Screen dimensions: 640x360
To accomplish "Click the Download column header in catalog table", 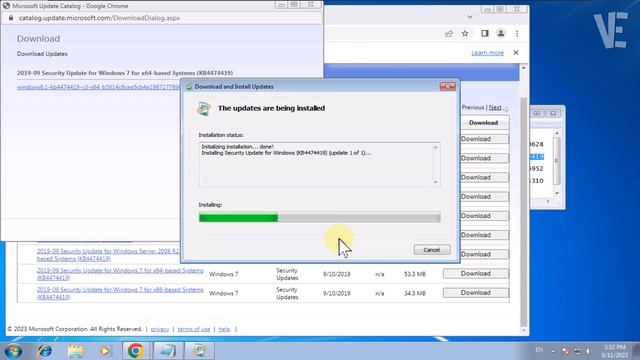I will tap(483, 123).
